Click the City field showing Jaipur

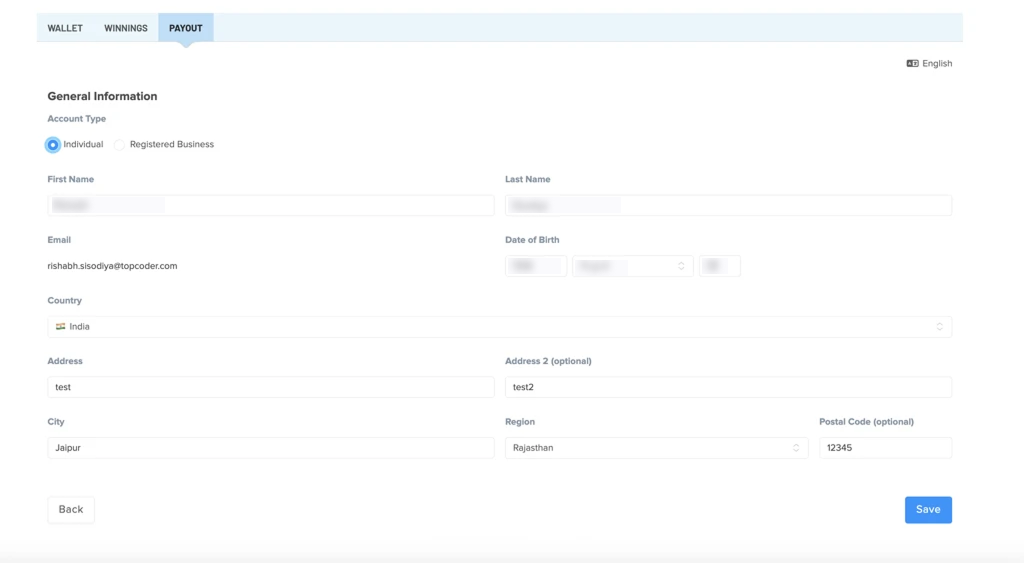[271, 447]
